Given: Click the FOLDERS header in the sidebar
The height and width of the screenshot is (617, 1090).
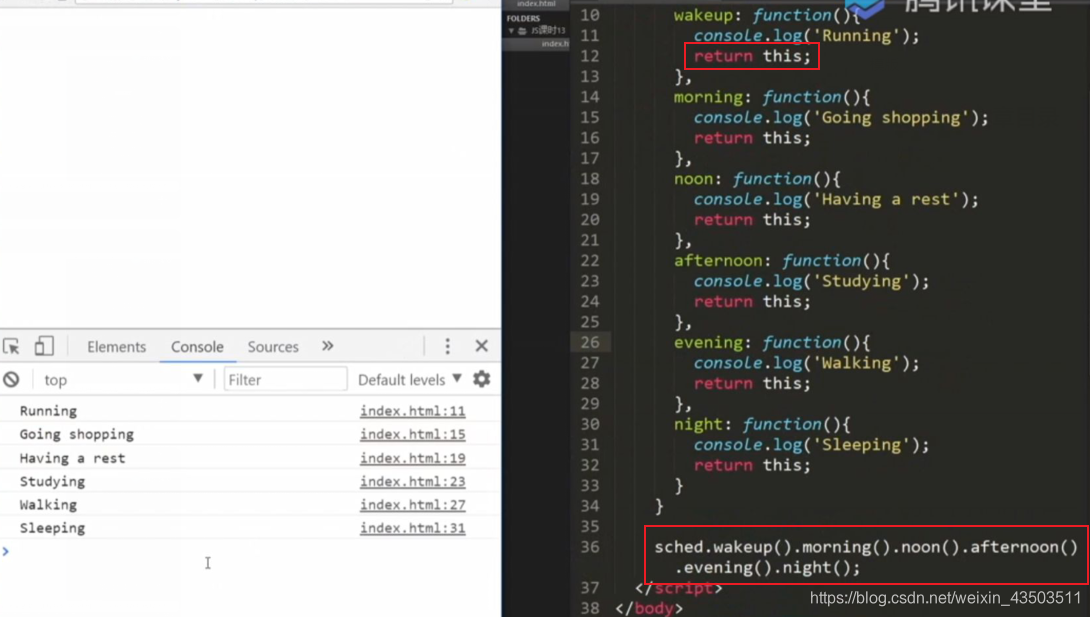Looking at the screenshot, I should [523, 19].
